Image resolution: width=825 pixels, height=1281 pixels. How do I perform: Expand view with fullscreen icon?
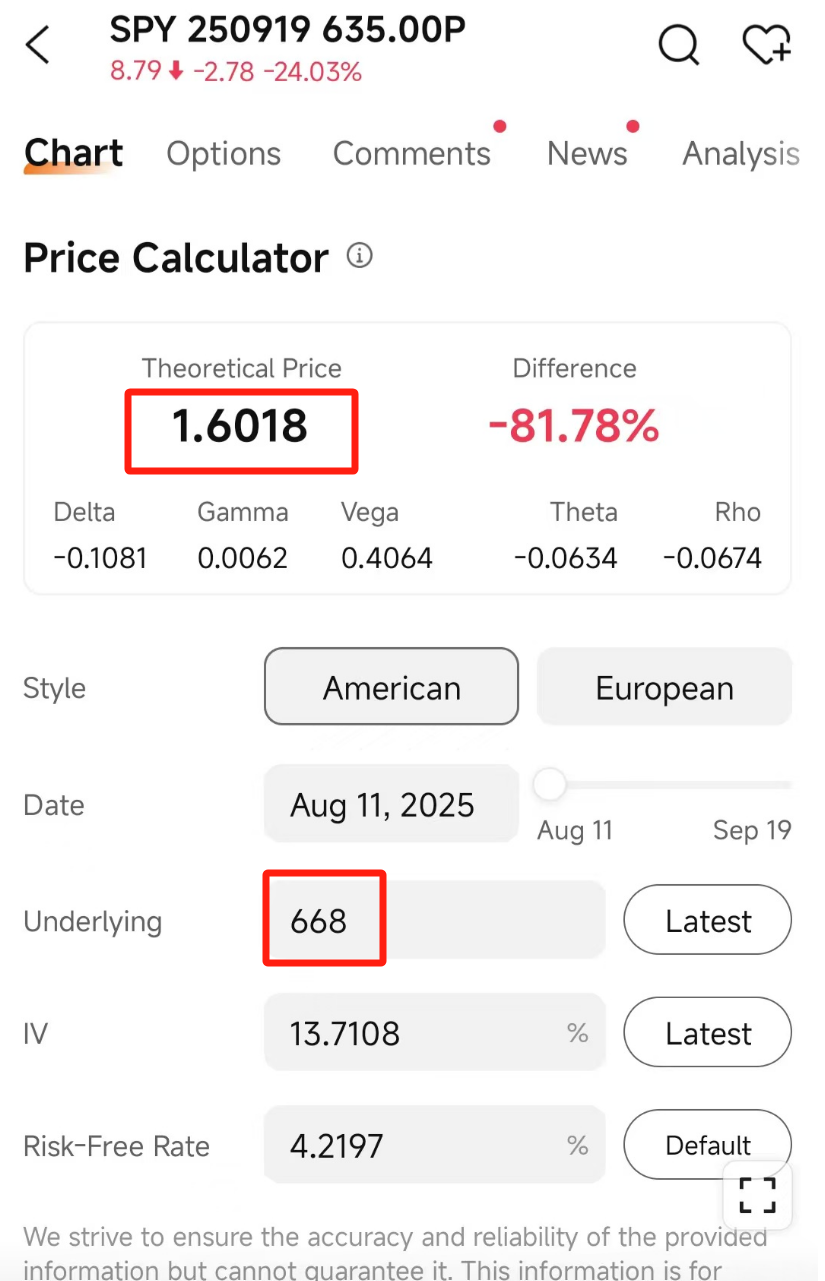pyautogui.click(x=758, y=1195)
